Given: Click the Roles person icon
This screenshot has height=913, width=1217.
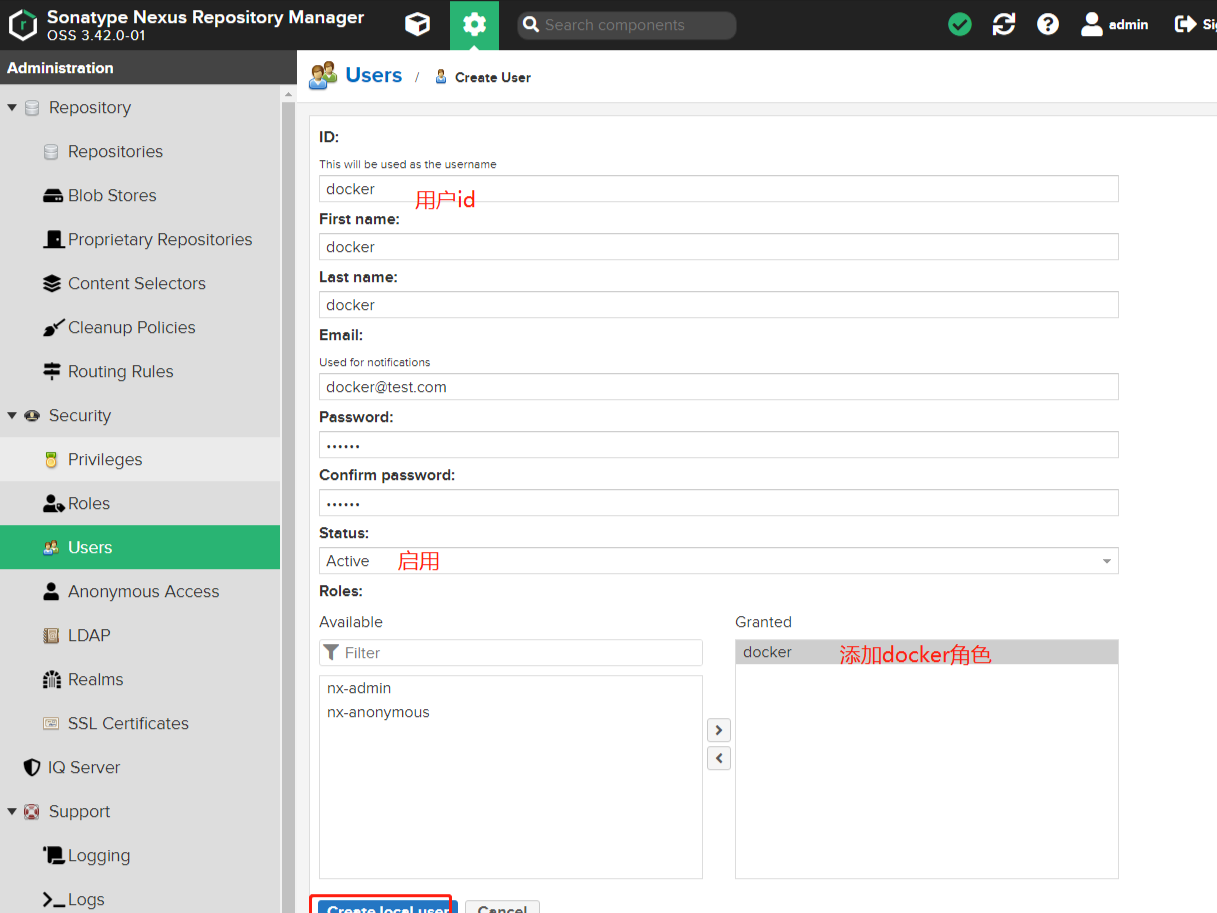Looking at the screenshot, I should (54, 504).
